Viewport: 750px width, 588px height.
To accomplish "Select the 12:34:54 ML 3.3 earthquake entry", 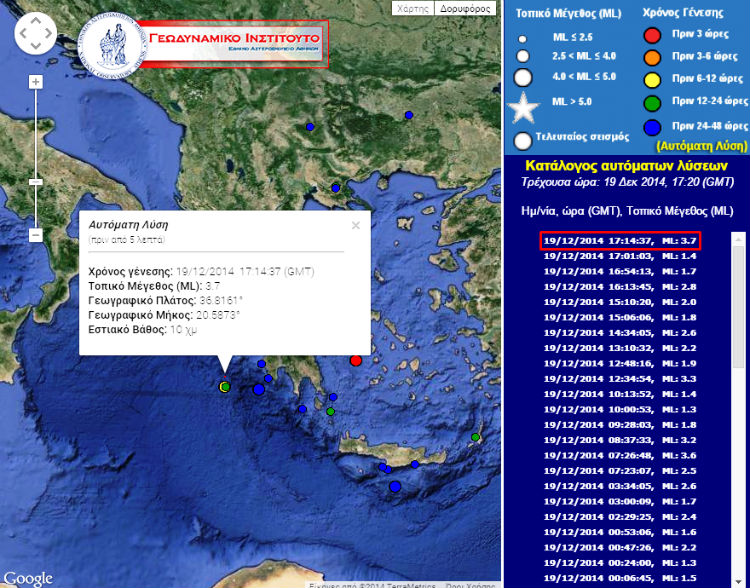I will (x=619, y=378).
